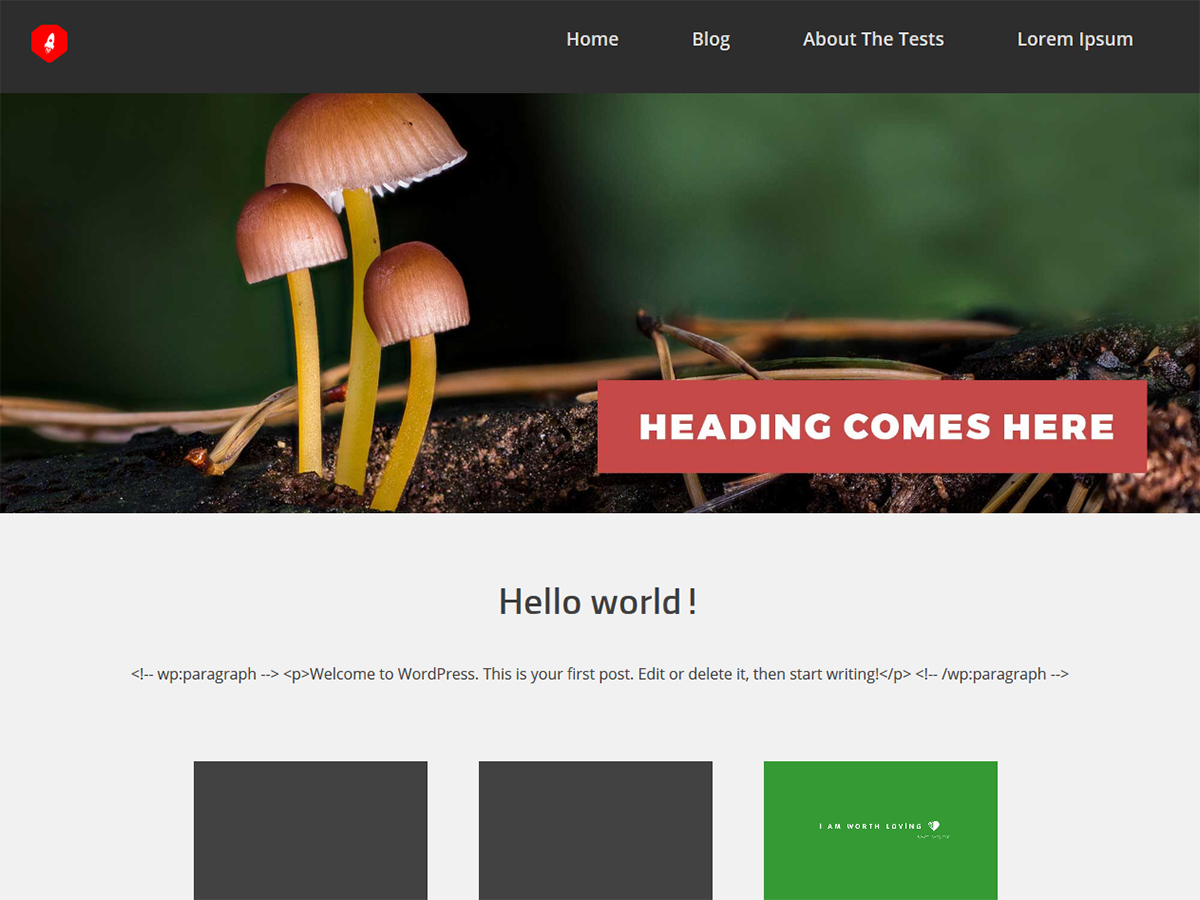Open the middle dark gray thumbnail
The height and width of the screenshot is (900, 1200).
pyautogui.click(x=595, y=830)
